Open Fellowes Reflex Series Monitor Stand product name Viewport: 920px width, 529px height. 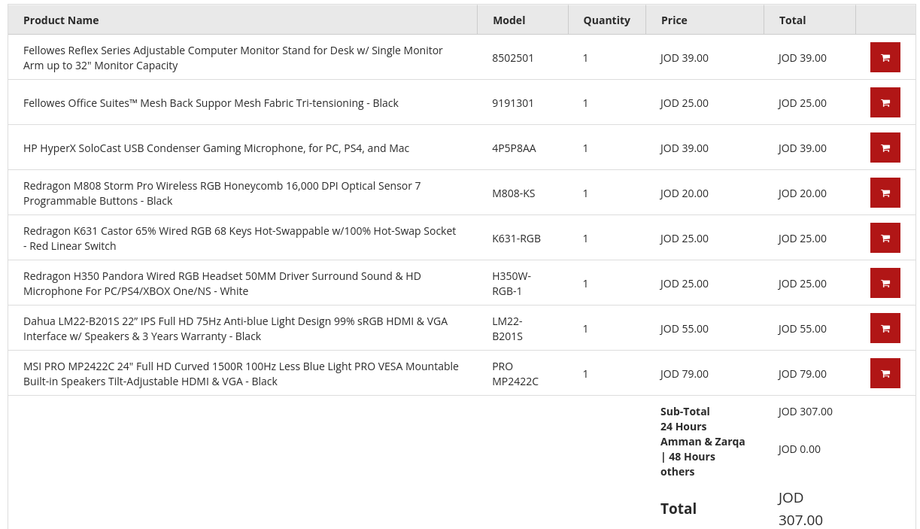[233, 57]
